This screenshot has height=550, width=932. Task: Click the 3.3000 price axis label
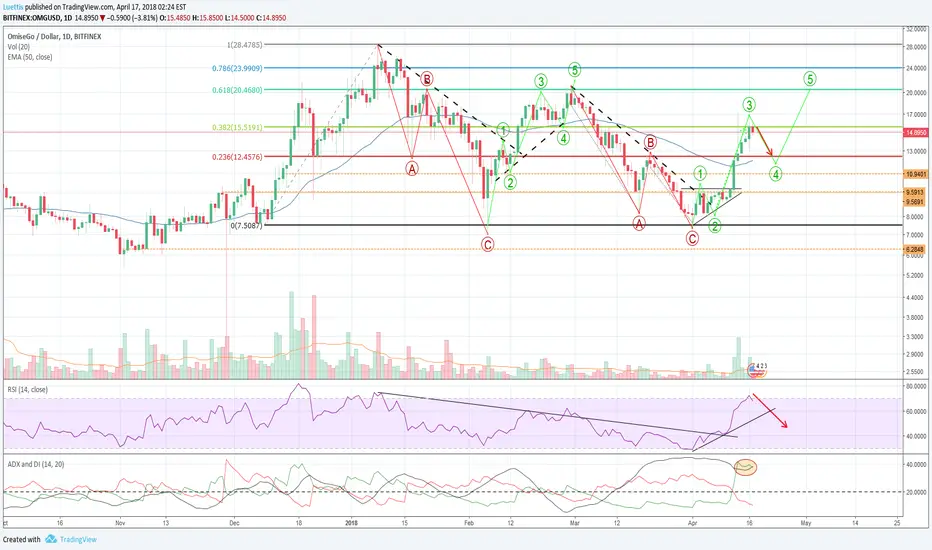pyautogui.click(x=916, y=337)
